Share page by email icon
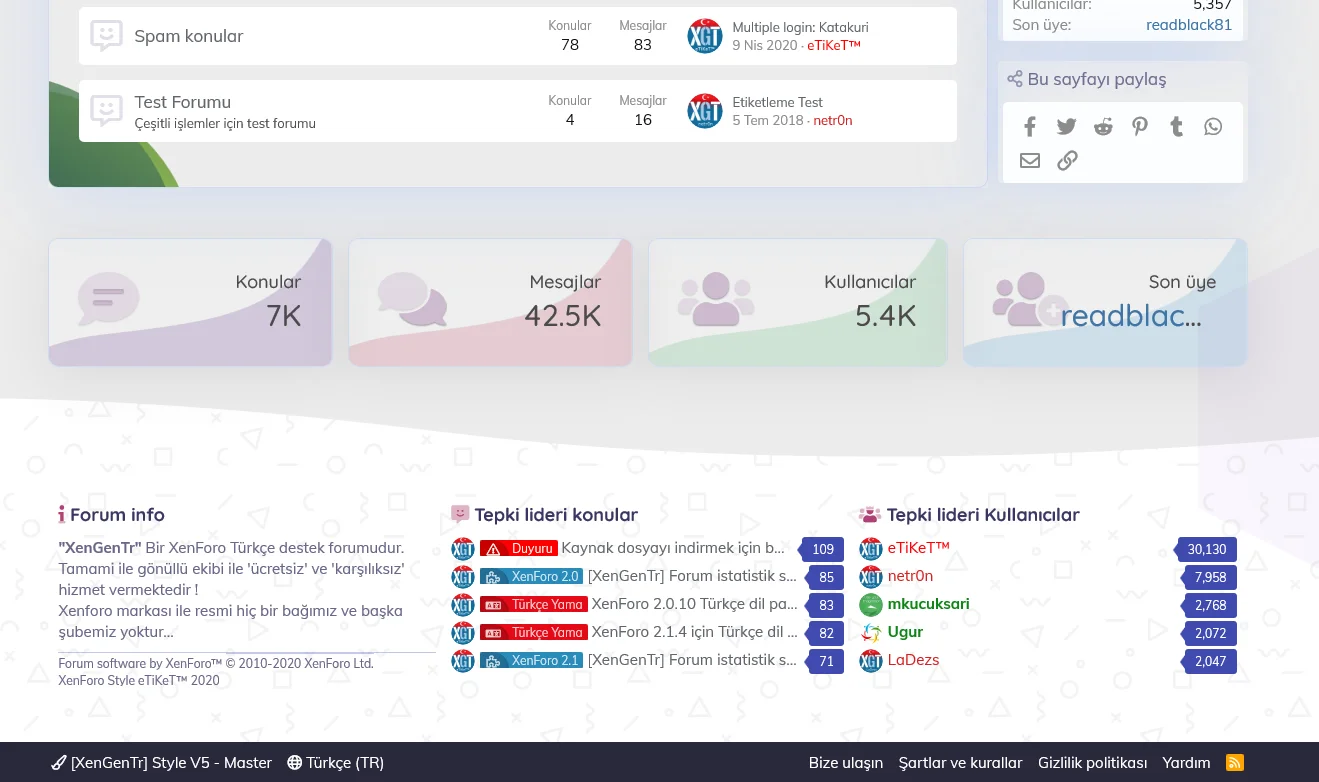The image size is (1319, 782). coord(1030,161)
